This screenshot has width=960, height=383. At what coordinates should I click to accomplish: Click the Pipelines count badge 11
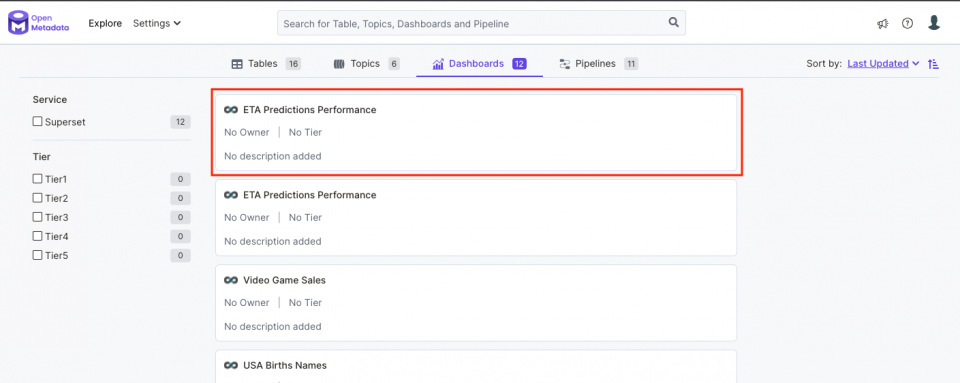pos(631,64)
